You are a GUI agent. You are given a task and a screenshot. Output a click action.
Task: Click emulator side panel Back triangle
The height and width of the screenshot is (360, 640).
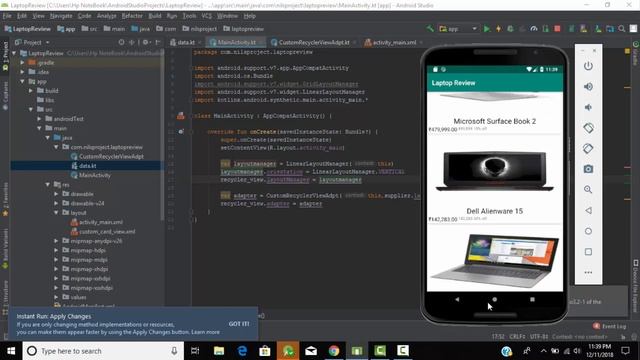click(588, 211)
